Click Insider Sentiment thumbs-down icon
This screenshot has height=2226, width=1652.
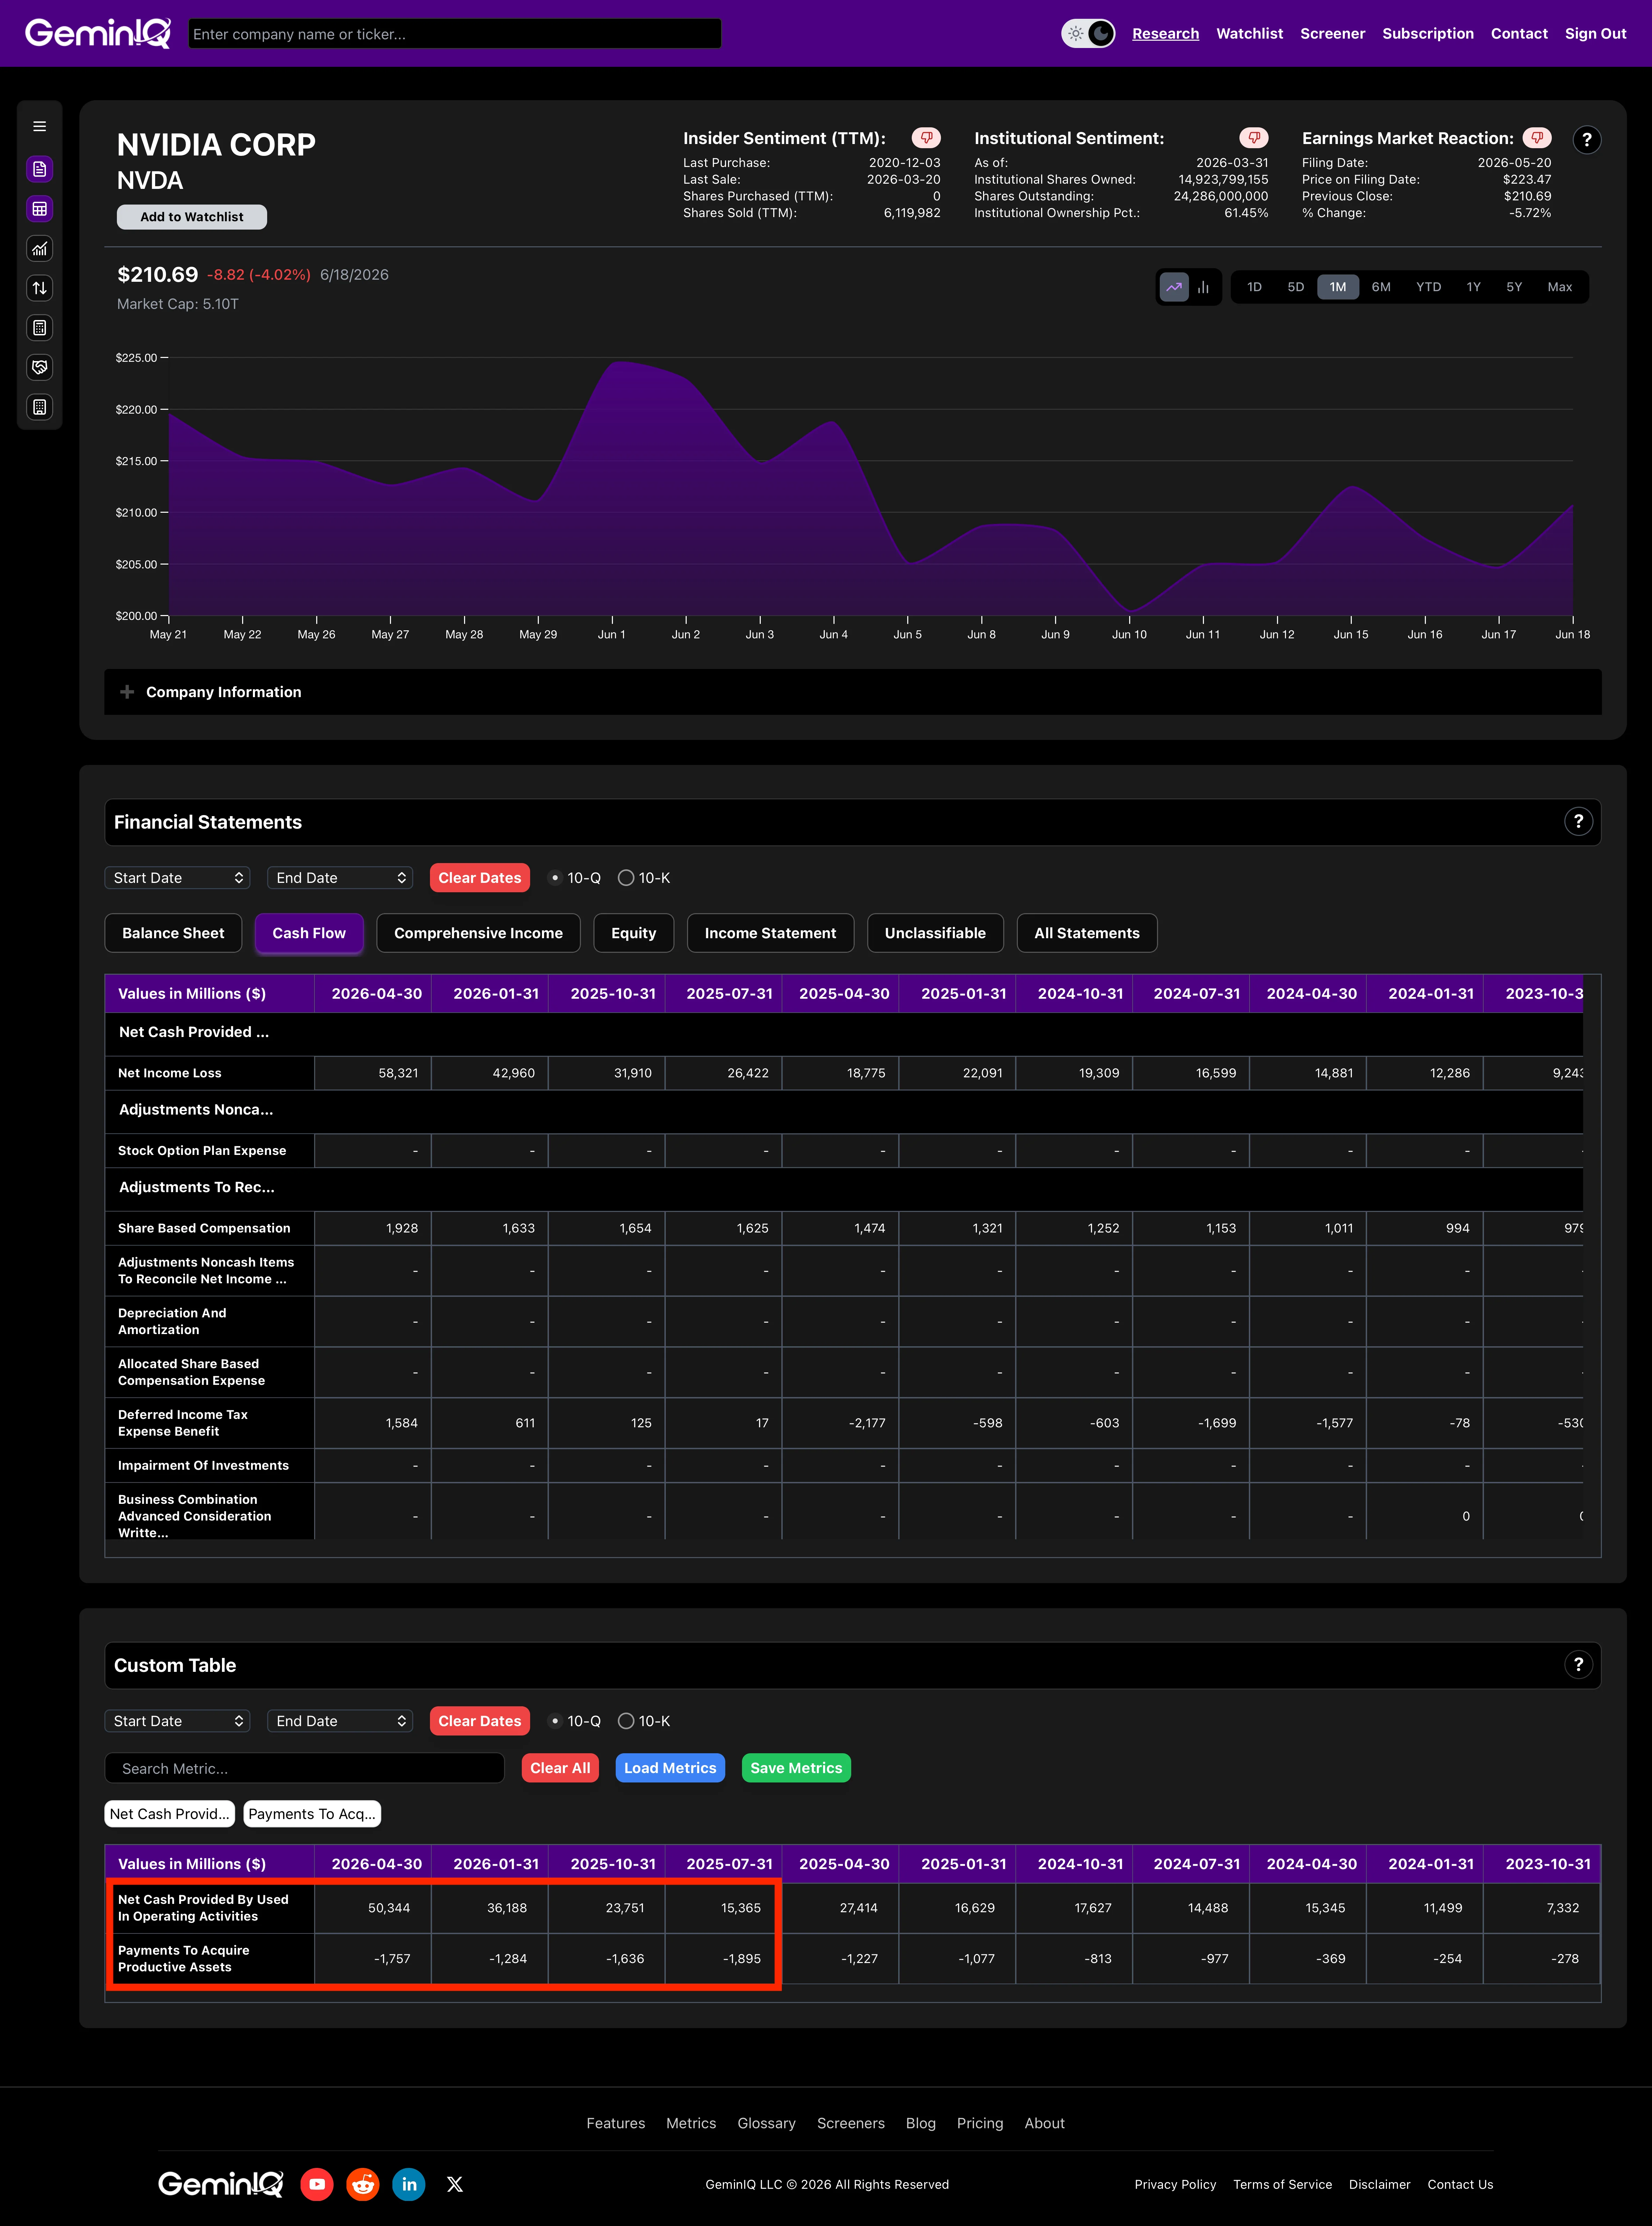tap(926, 138)
